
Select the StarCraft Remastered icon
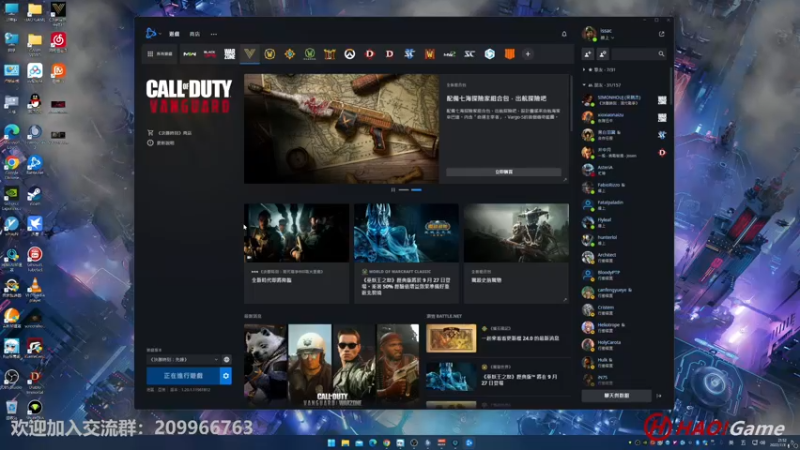[x=469, y=54]
